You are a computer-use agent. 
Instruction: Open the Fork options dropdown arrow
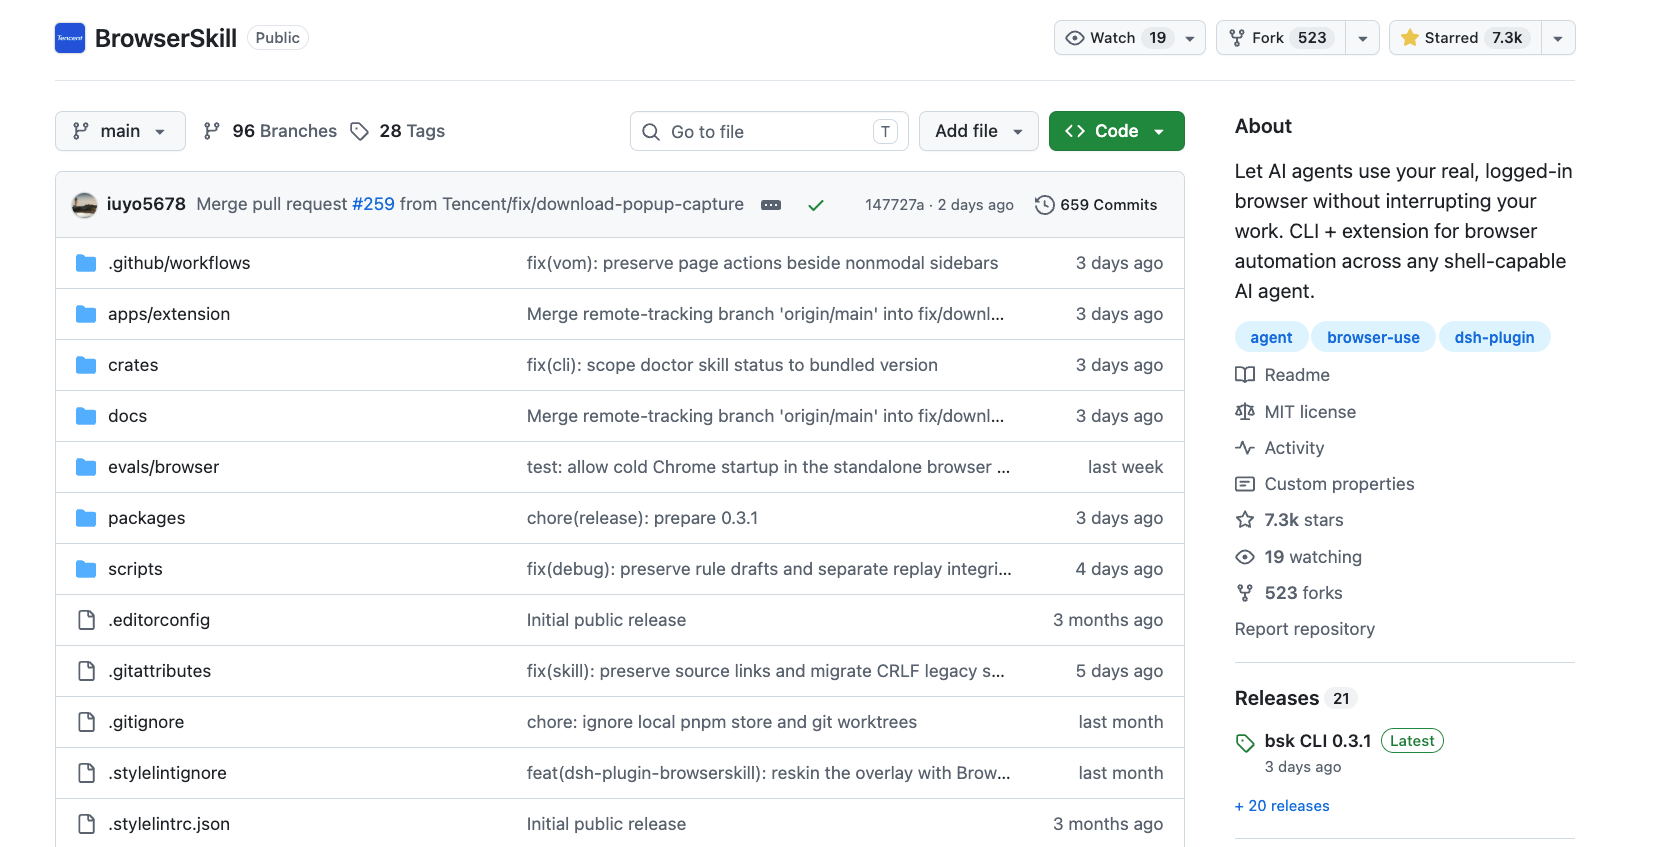tap(1362, 38)
